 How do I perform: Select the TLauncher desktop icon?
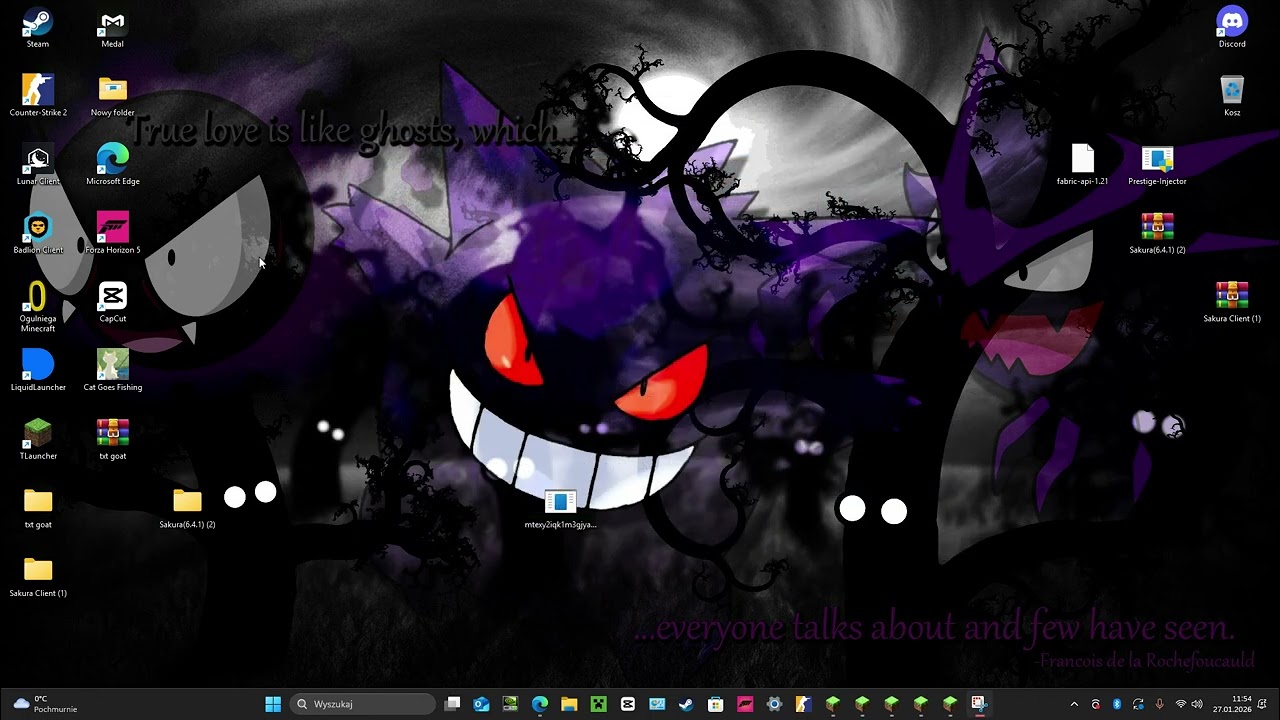pos(38,440)
